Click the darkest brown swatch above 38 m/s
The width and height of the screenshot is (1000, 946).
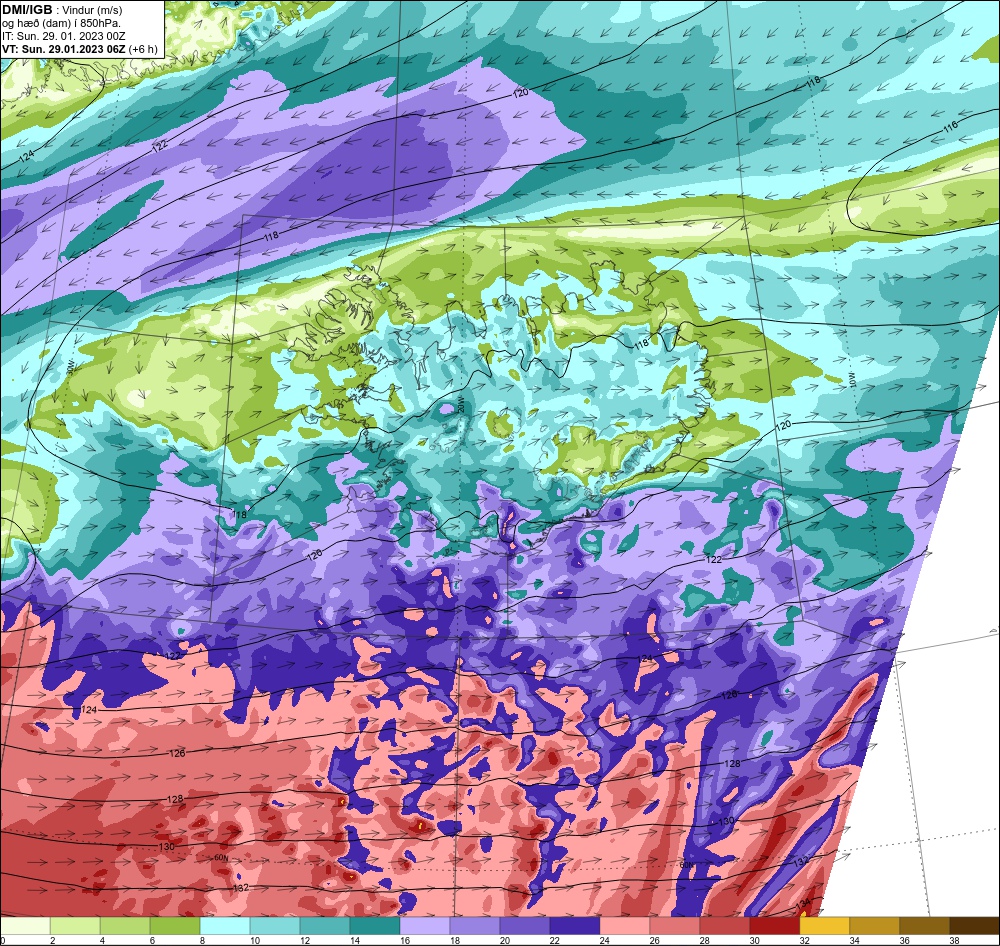[x=974, y=926]
